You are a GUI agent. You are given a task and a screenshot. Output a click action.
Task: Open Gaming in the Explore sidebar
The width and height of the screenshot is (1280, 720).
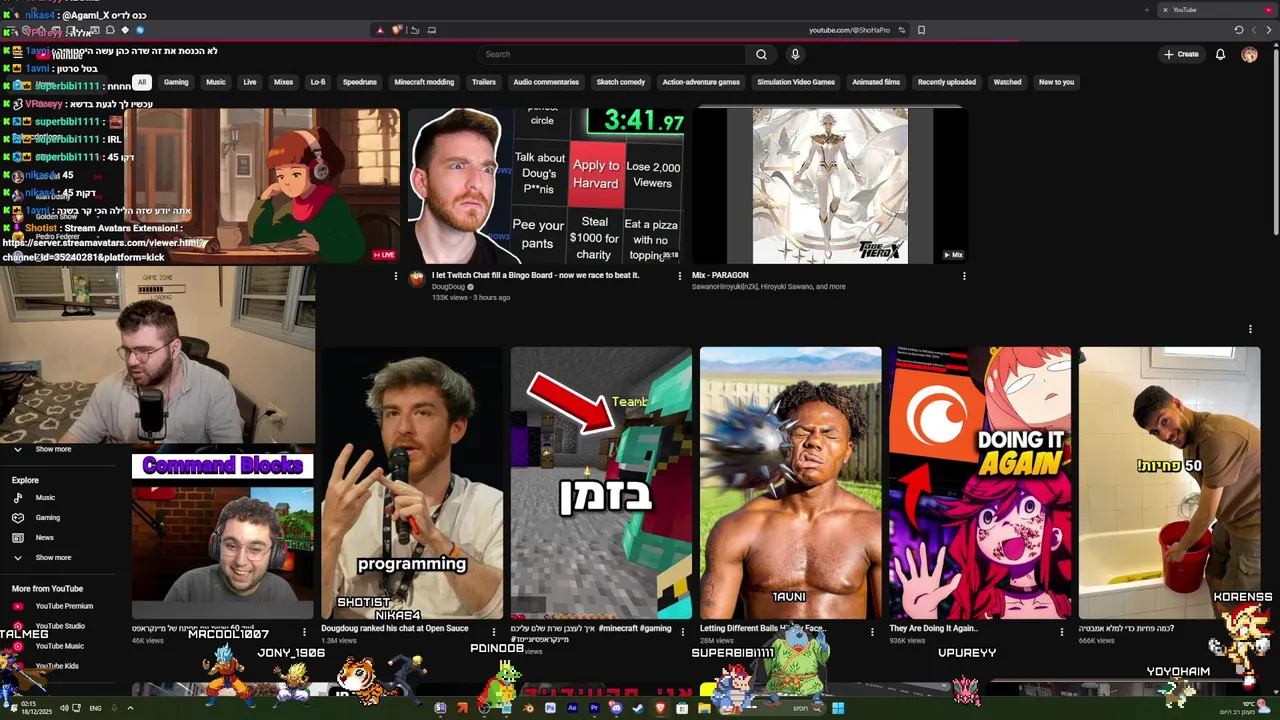click(47, 518)
